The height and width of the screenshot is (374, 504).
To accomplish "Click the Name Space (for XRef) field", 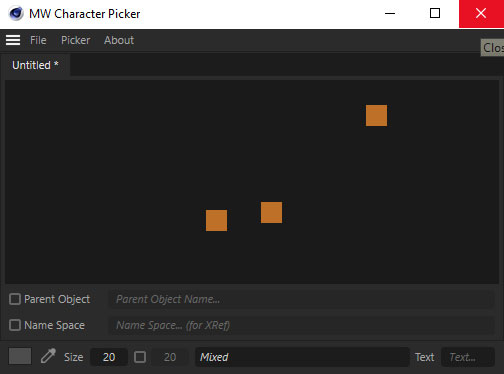I will 302,325.
